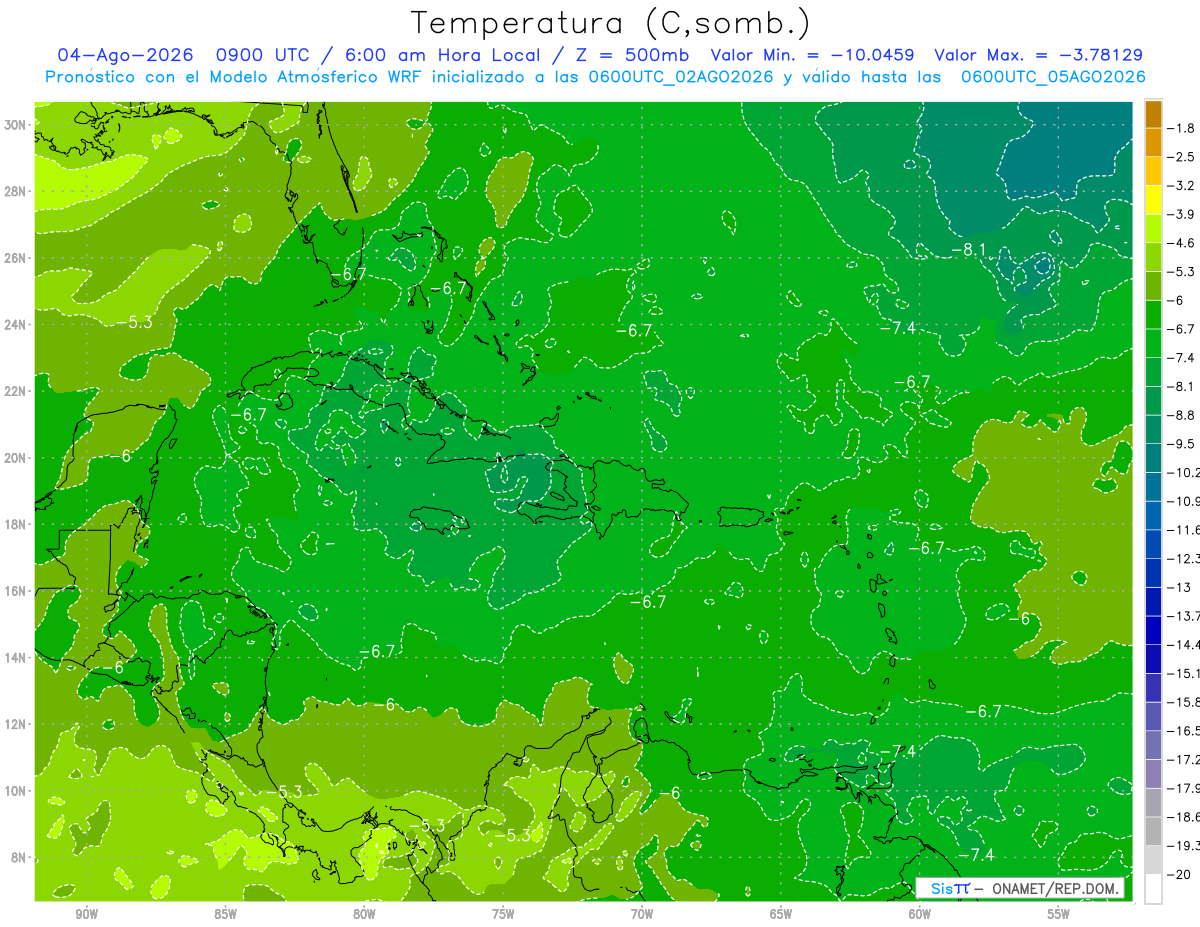Click the -2.5 colorbar label

click(1183, 157)
